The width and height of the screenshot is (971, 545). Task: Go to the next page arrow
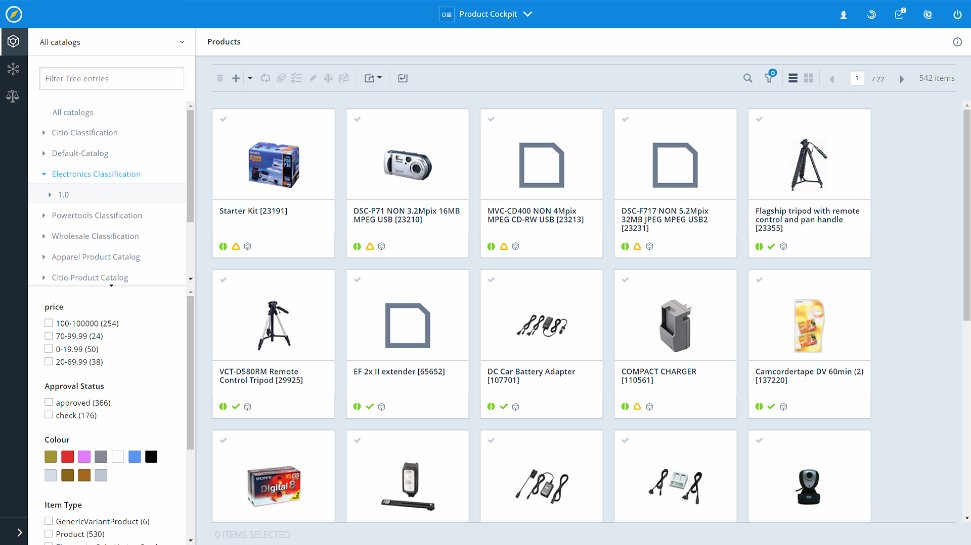coord(902,79)
